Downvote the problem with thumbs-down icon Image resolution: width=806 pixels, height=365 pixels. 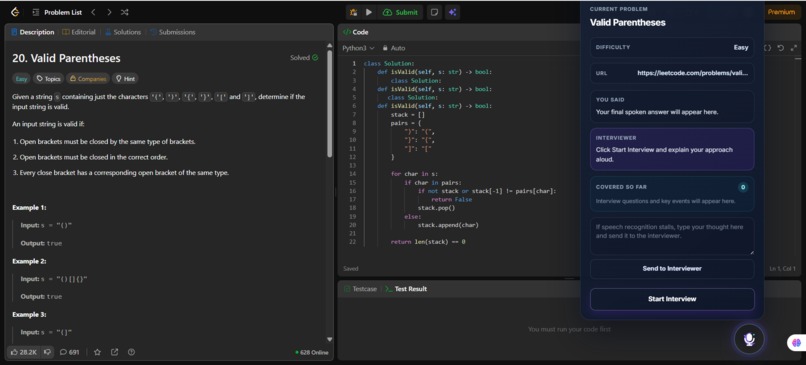(47, 352)
